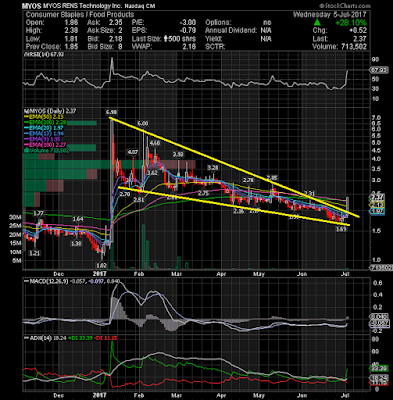Click the 6.98 peak price label
393x400 pixels.
tap(111, 112)
